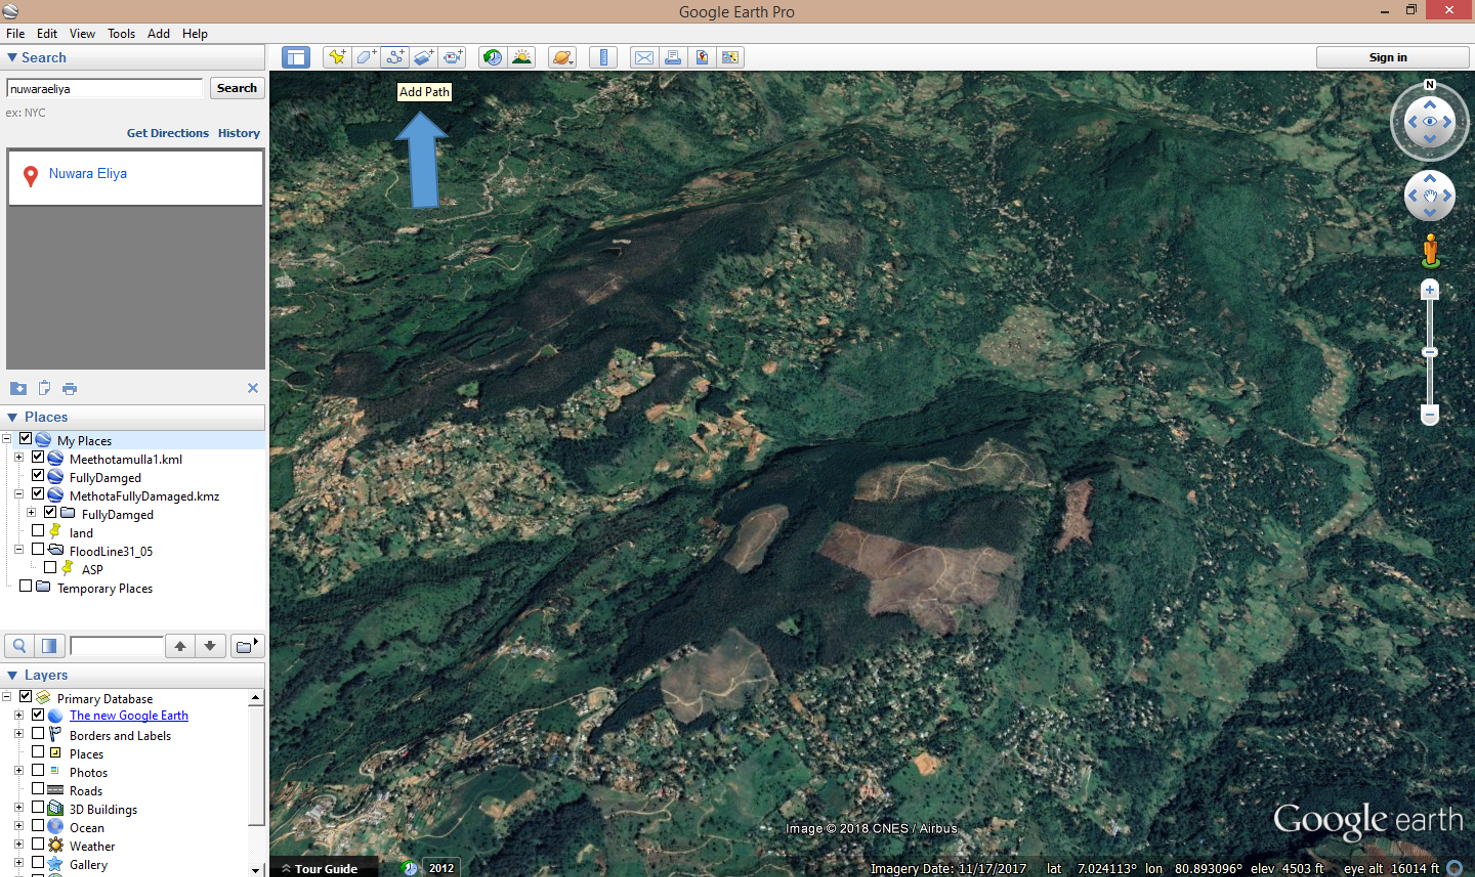Viewport: 1475px width, 877px height.
Task: Hide the sidebar with the toolbar button
Action: 296,57
